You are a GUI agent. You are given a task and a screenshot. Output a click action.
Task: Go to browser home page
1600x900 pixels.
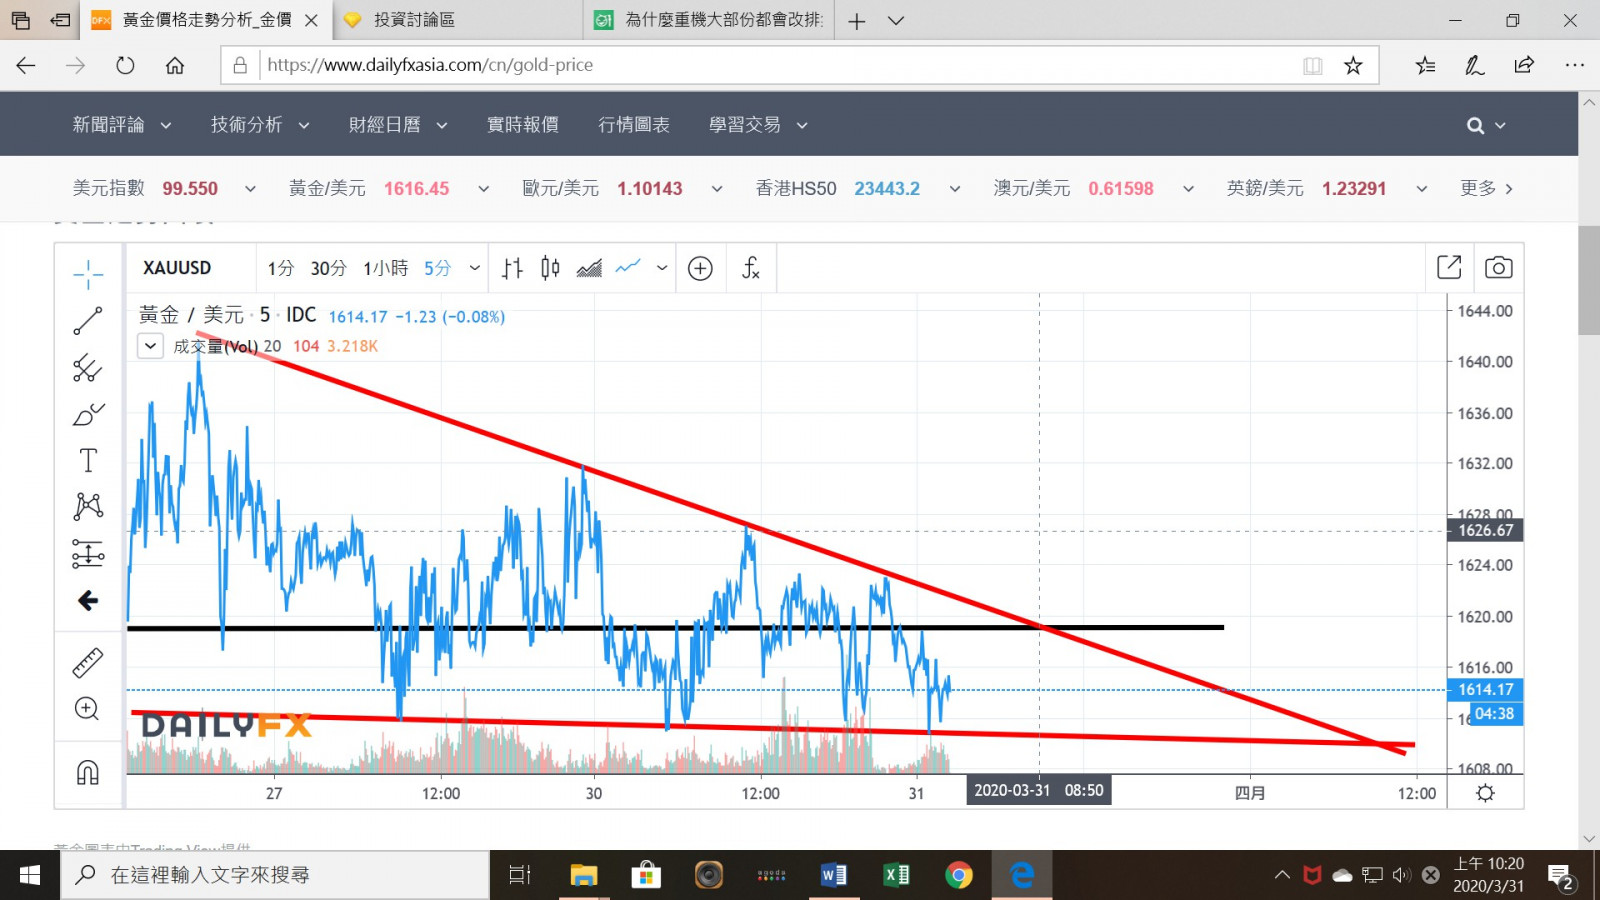pos(175,66)
